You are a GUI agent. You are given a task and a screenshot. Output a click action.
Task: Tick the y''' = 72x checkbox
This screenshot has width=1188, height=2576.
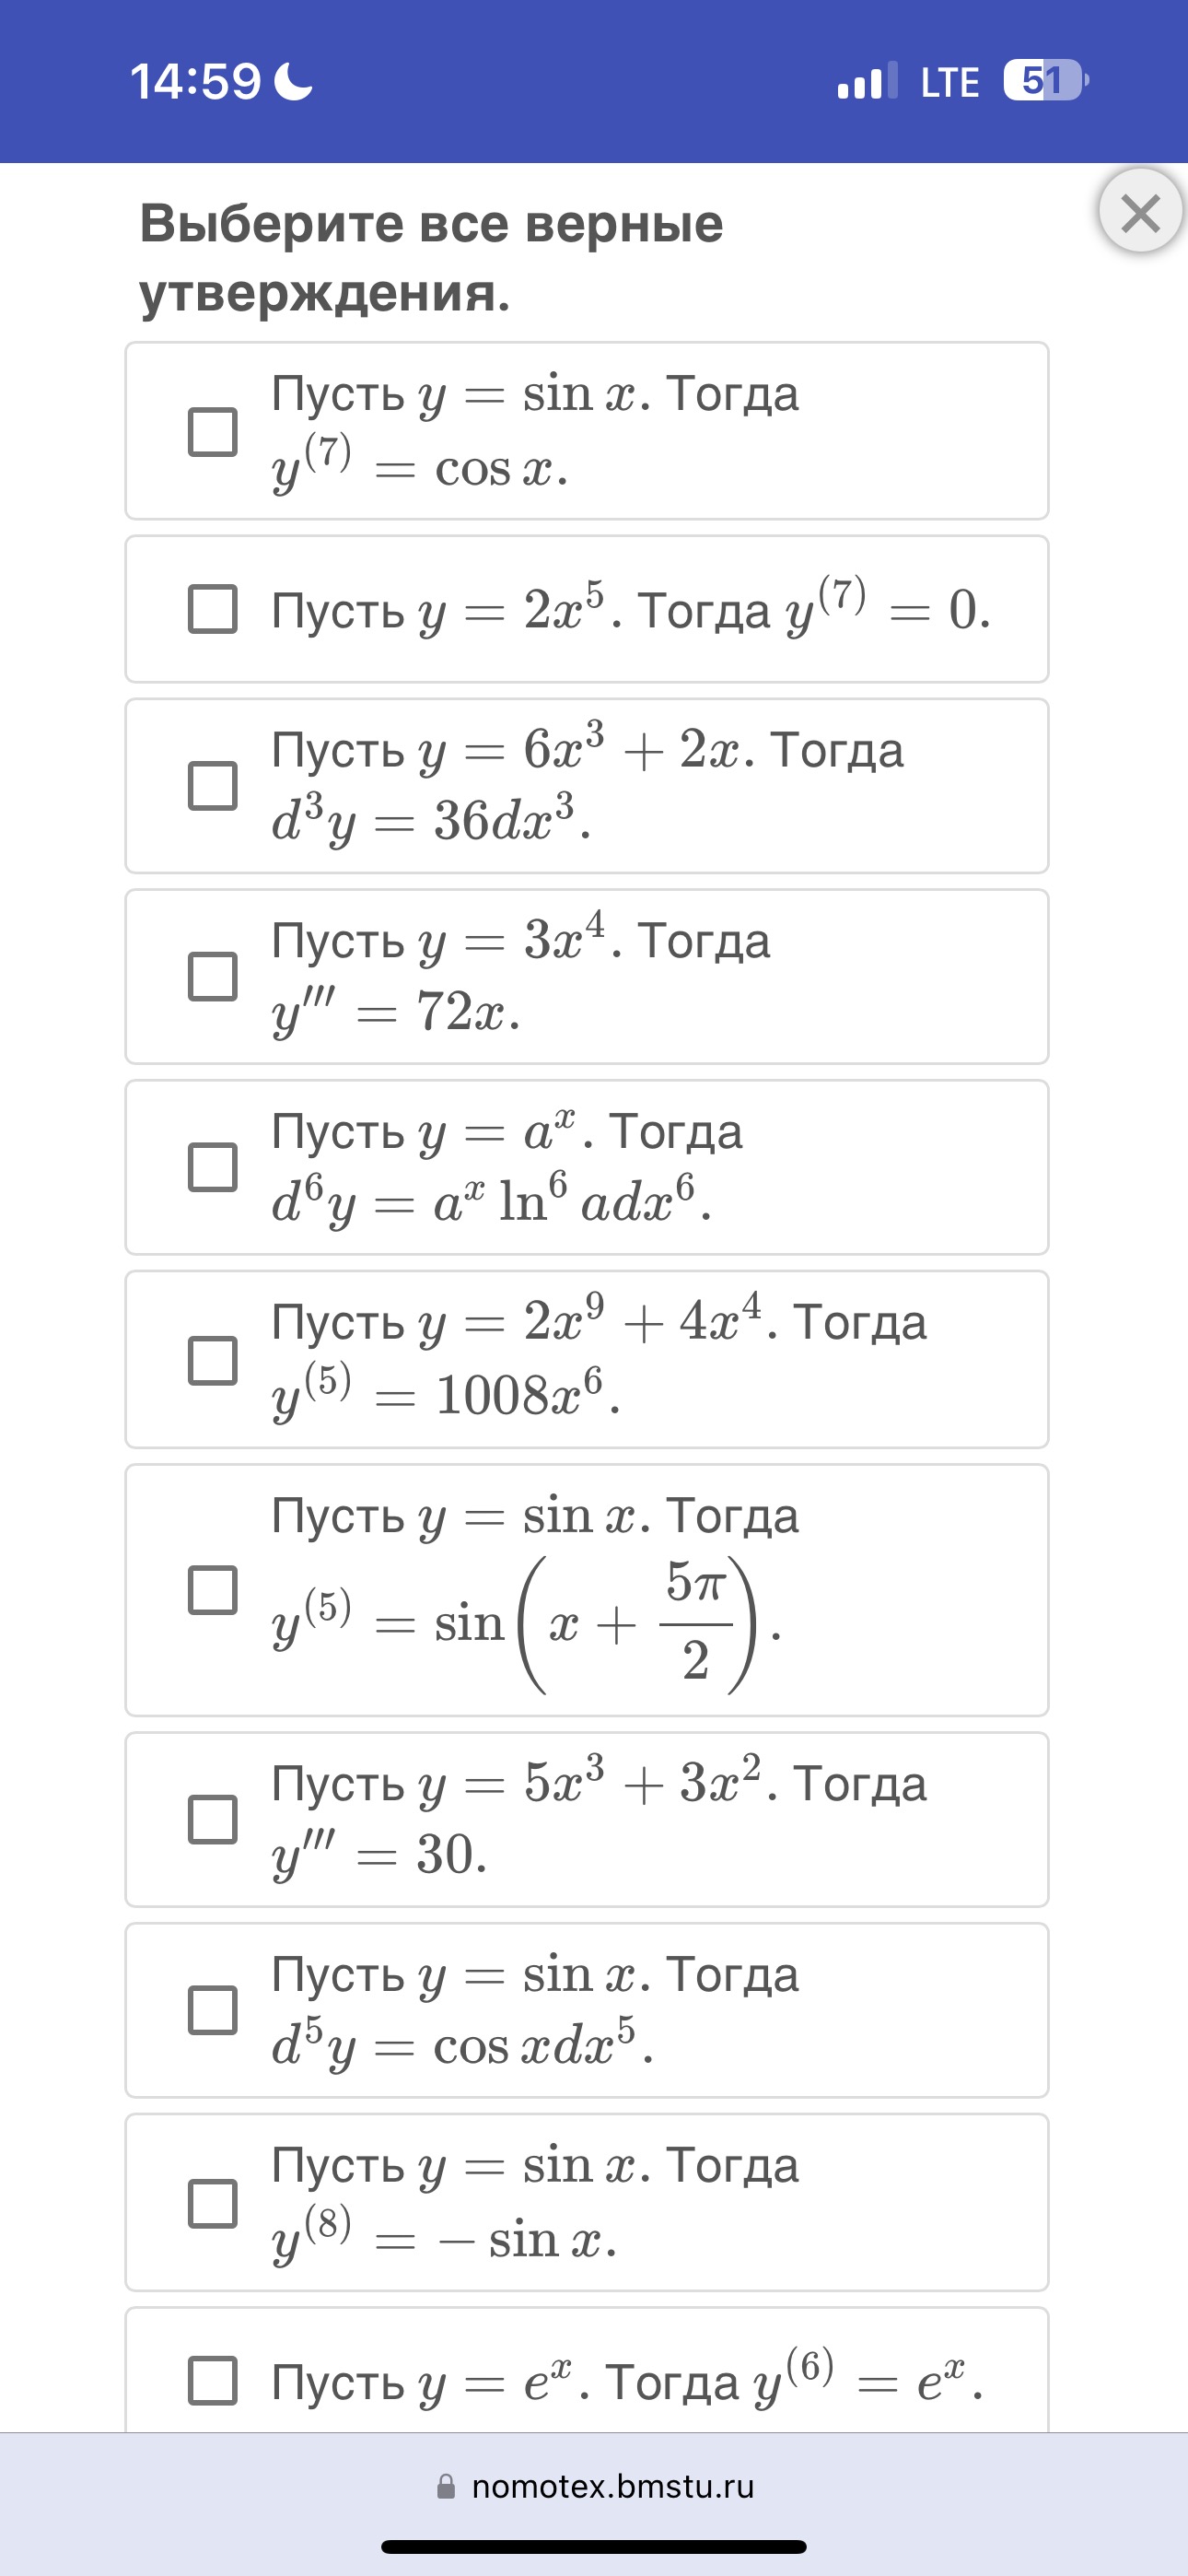[x=213, y=976]
